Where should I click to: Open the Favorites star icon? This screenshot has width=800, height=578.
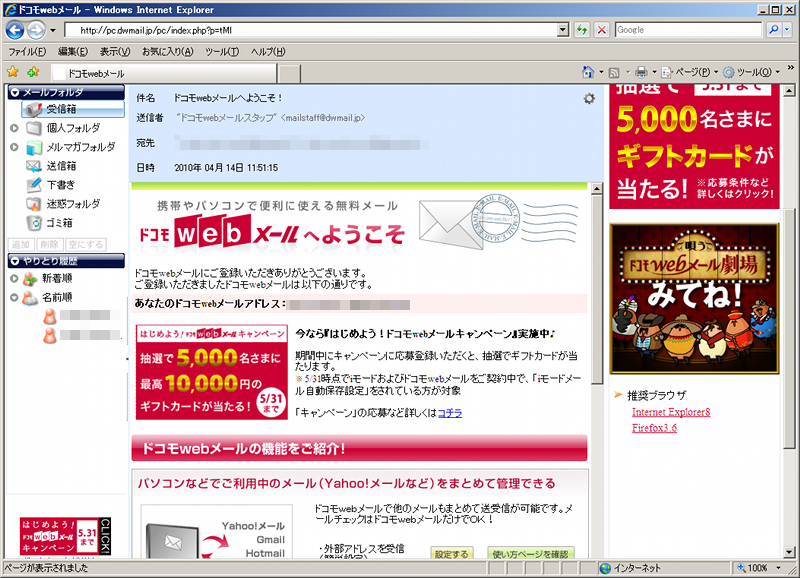tap(14, 71)
